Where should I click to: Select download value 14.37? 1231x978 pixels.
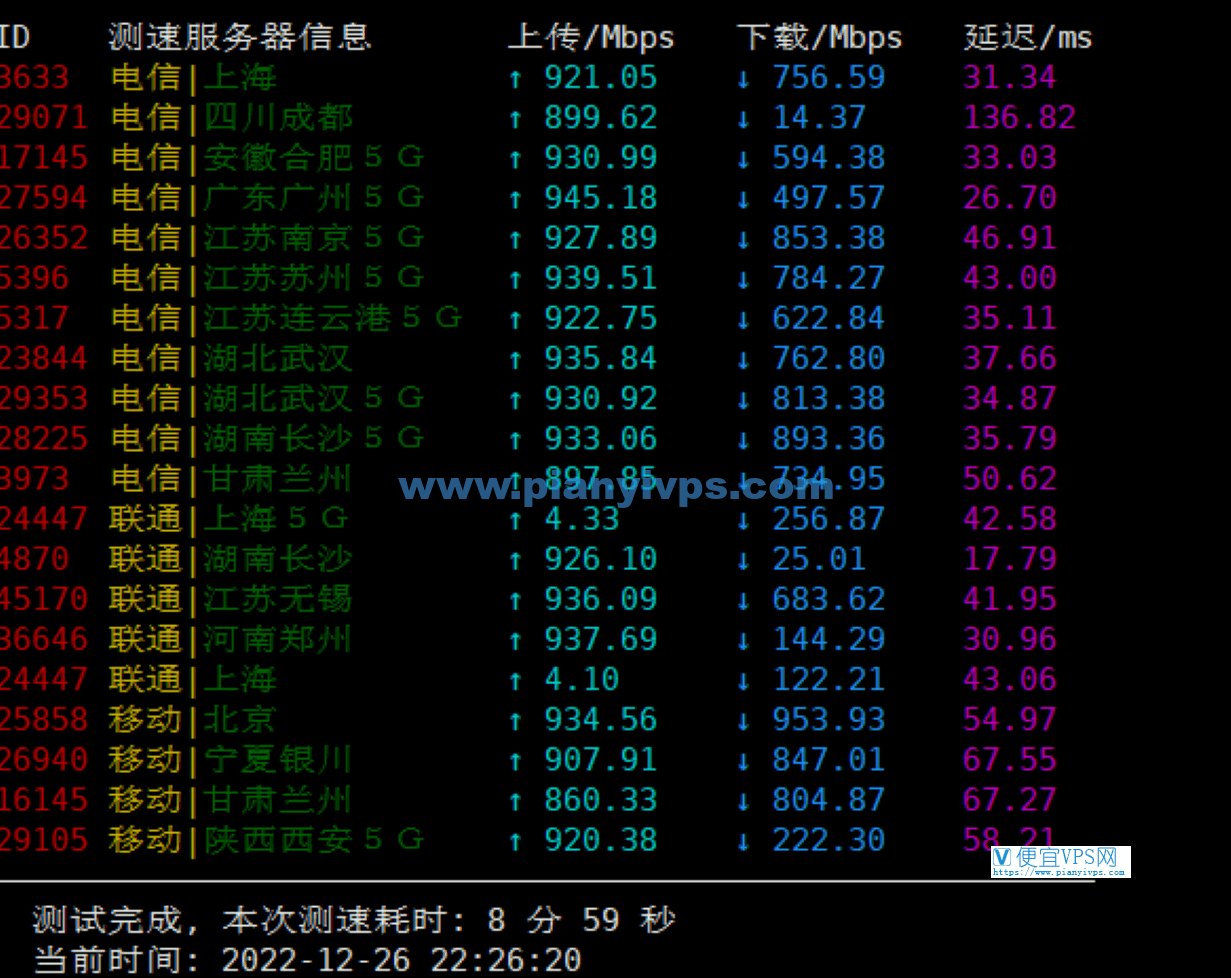(x=819, y=117)
